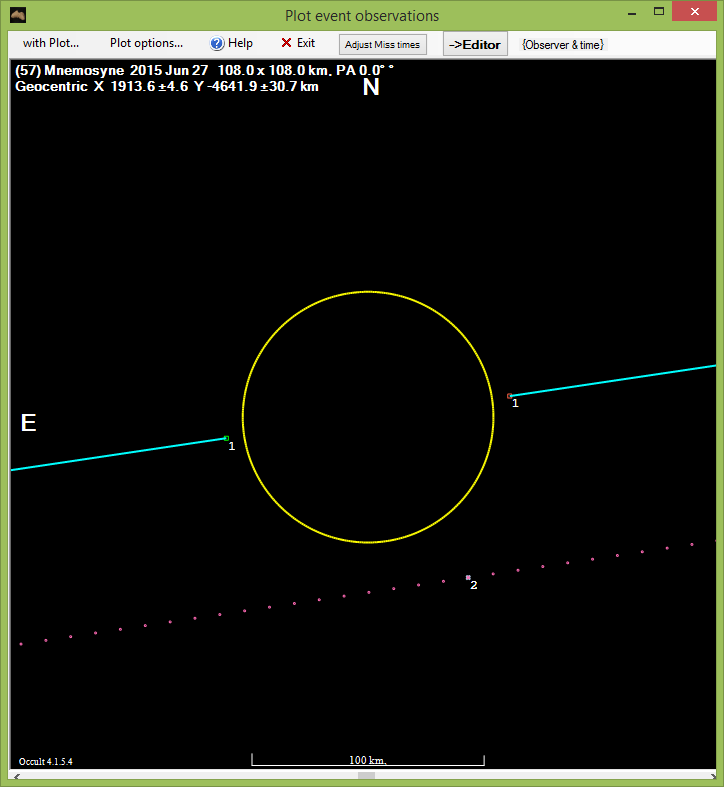Click the '(57) Mnemosyne 2015 Jun 27' header text

click(x=111, y=71)
